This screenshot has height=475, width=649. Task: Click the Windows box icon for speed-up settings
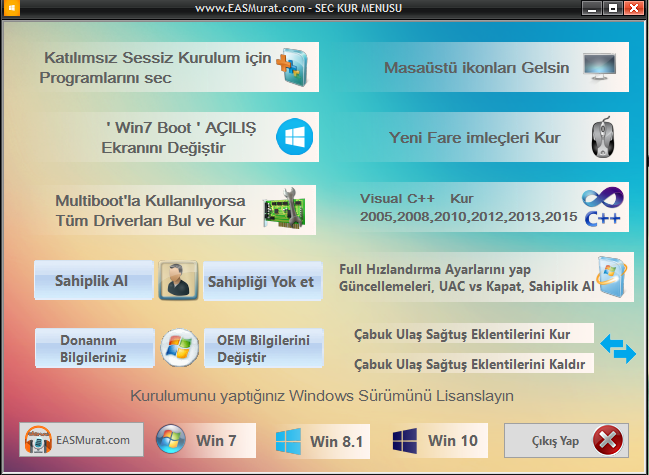point(612,276)
